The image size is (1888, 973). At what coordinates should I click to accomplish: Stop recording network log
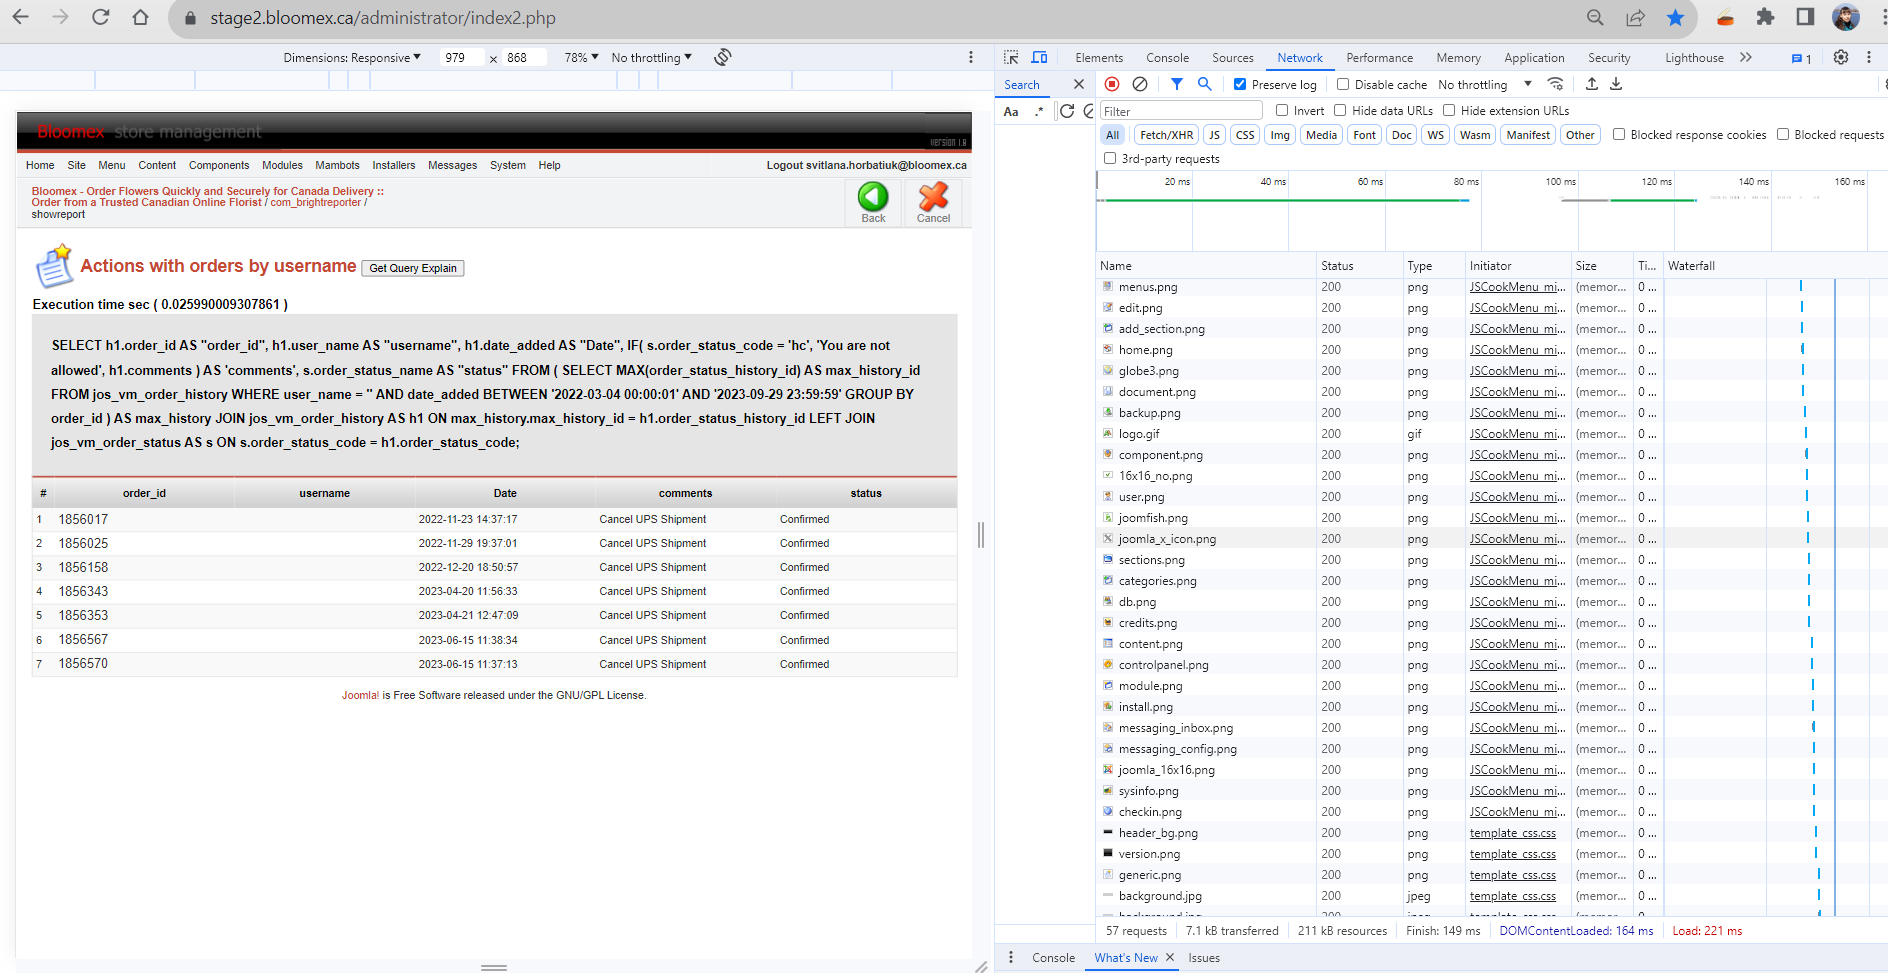point(1112,84)
